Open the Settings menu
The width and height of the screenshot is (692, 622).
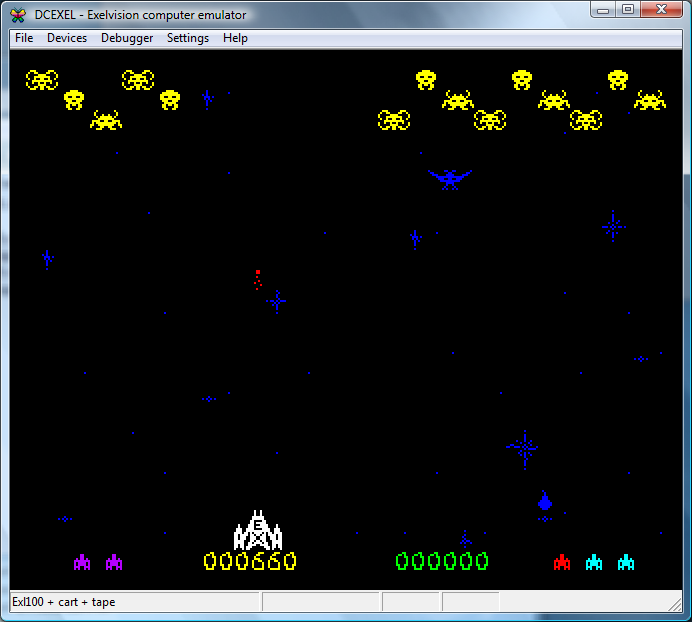click(x=188, y=38)
